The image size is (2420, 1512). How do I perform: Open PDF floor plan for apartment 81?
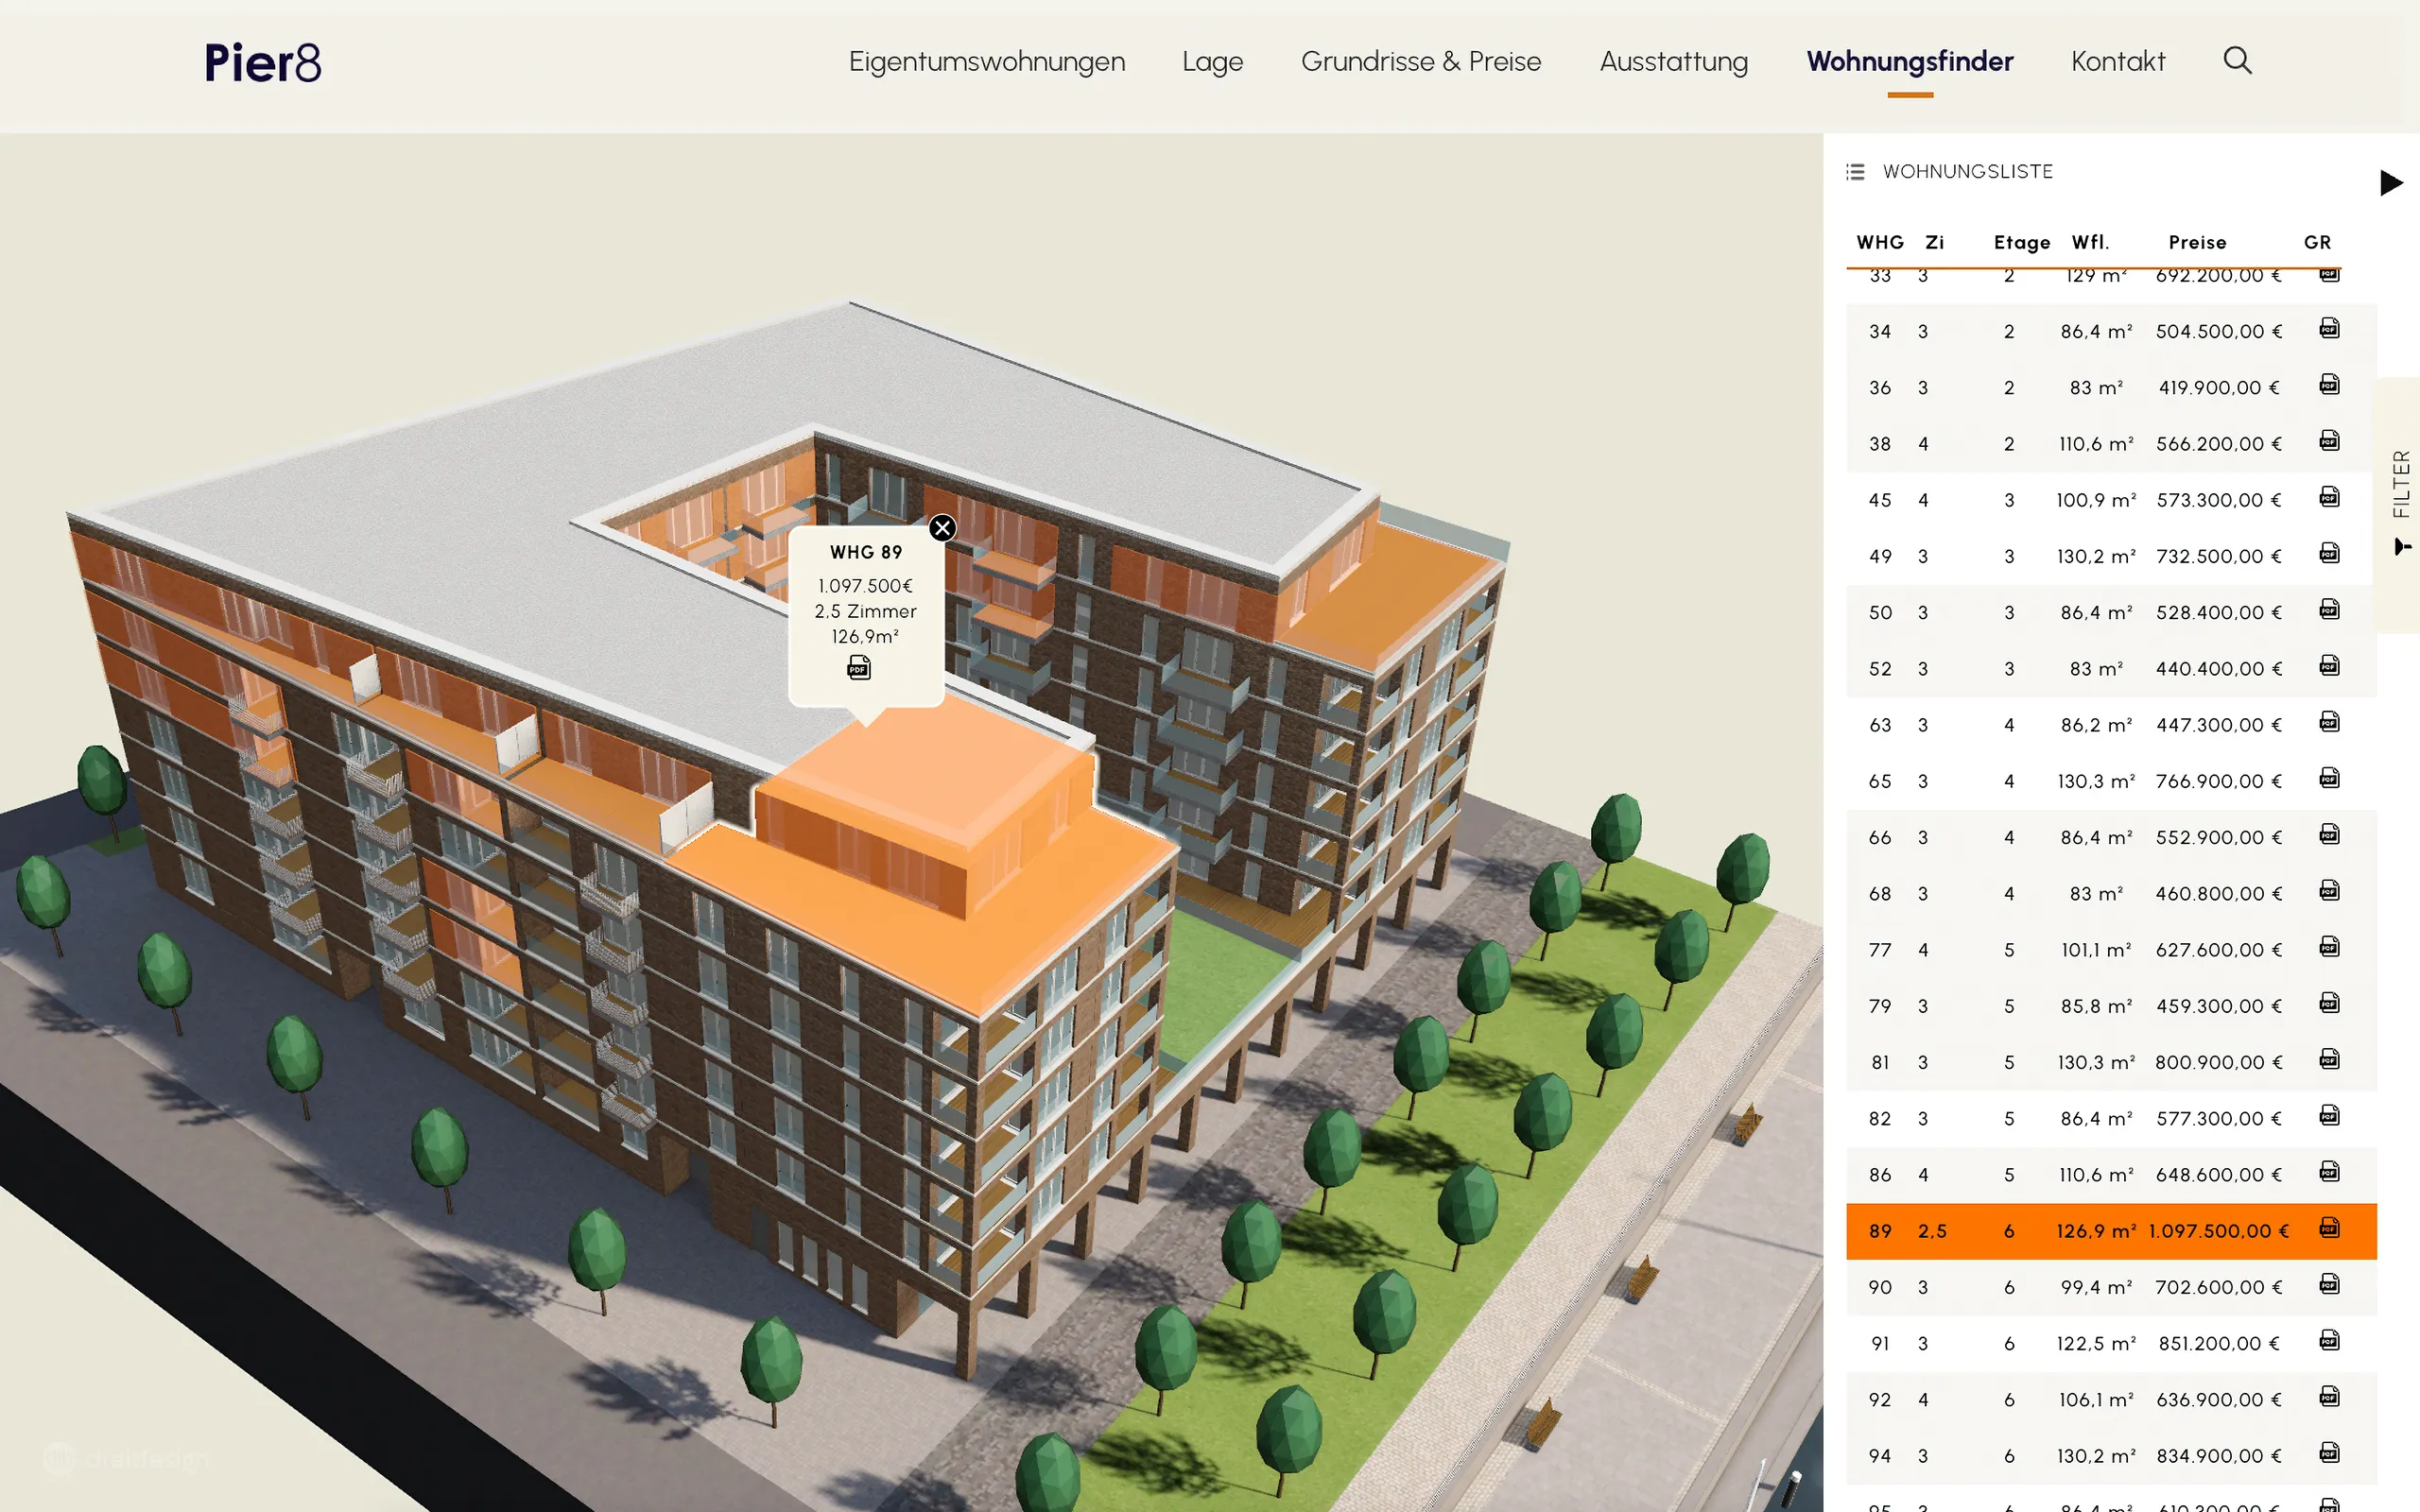(2329, 1060)
